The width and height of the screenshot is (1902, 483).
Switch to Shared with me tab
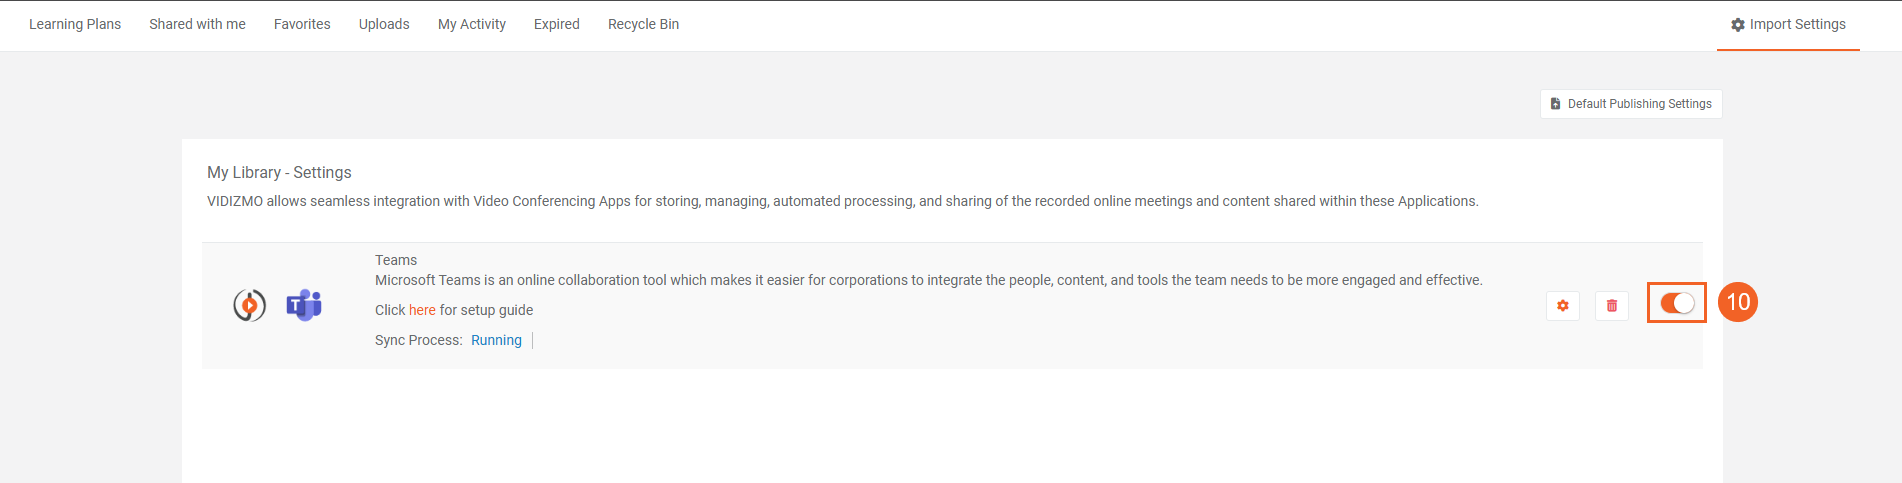197,24
